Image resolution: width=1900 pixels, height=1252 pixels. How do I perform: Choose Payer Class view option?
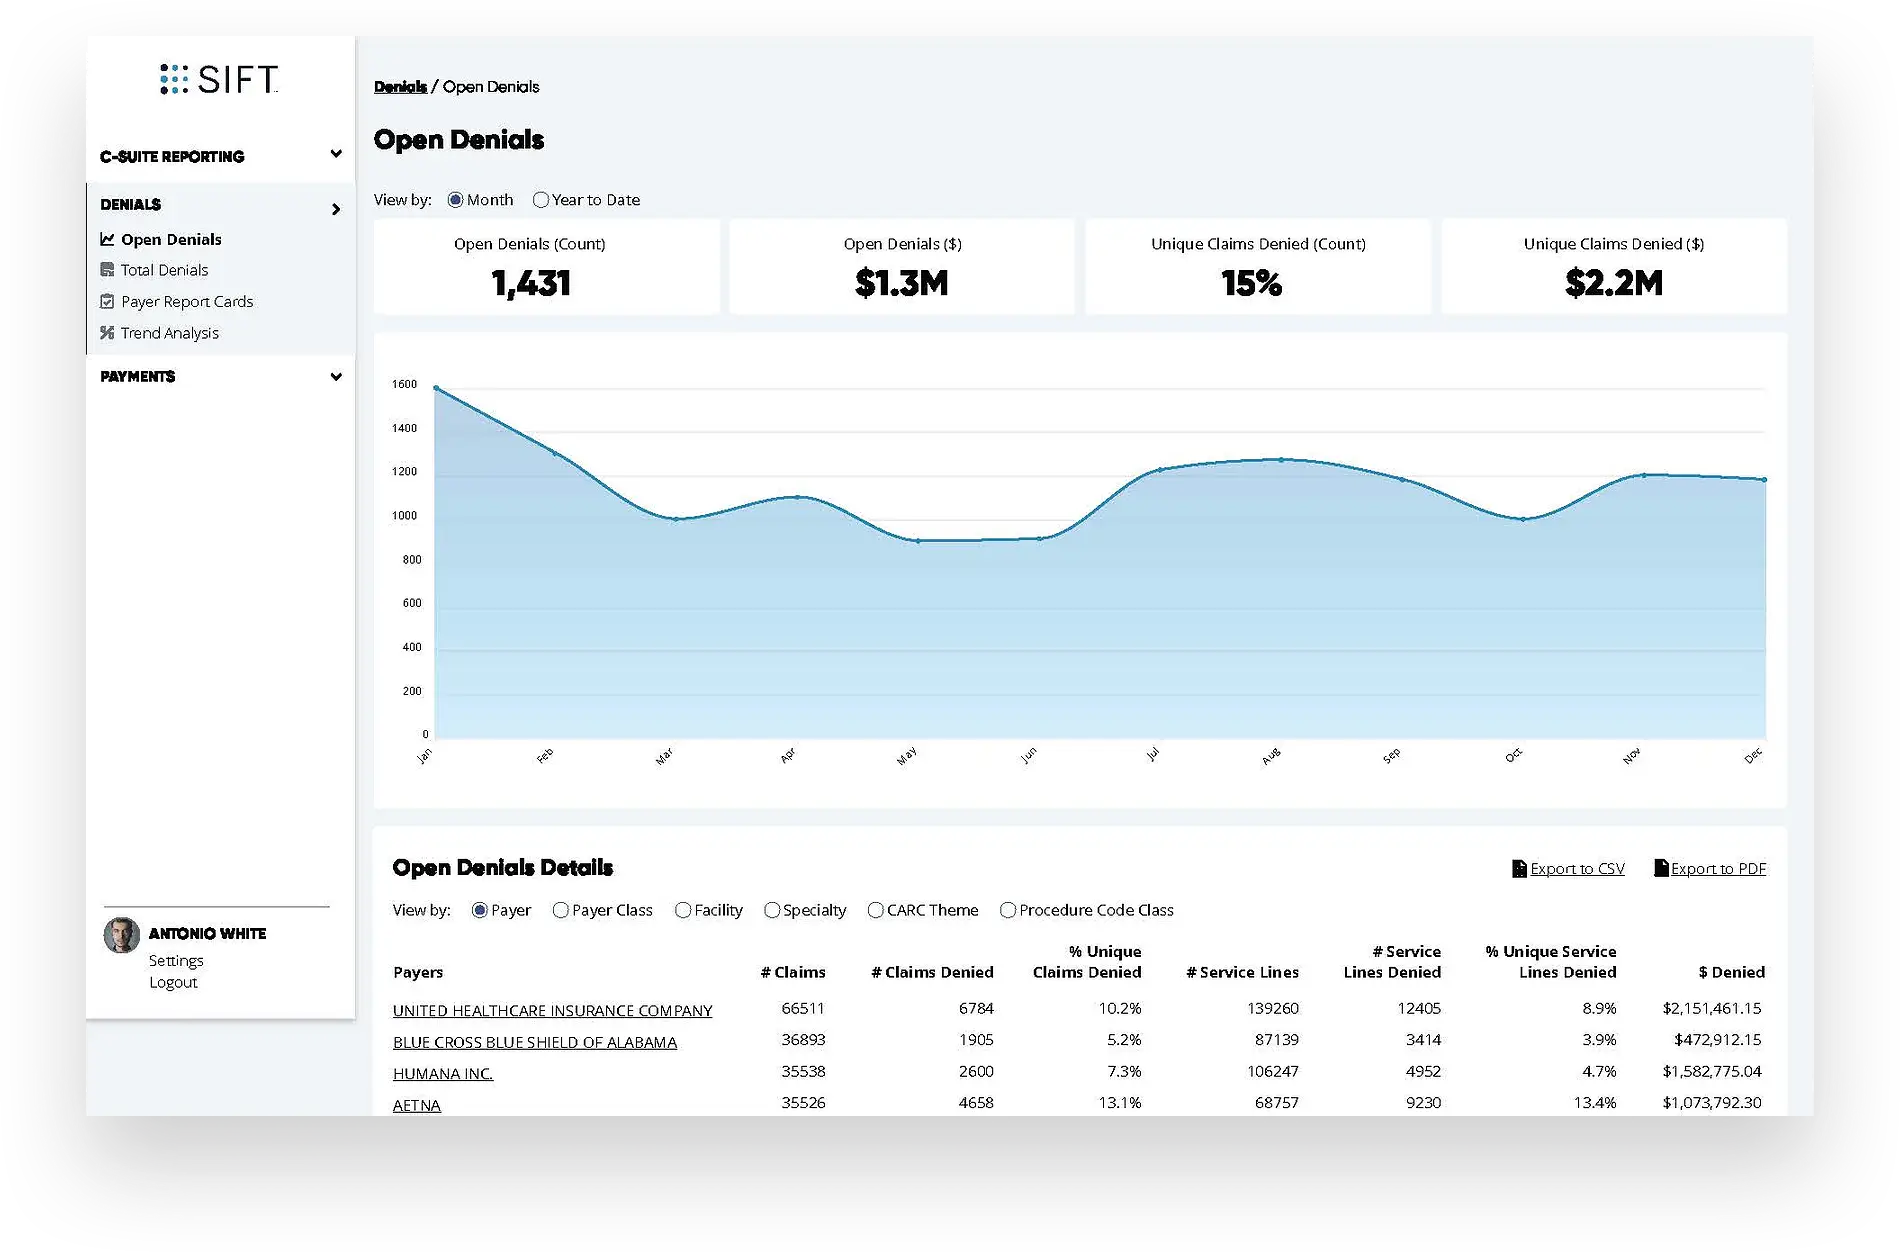click(x=561, y=910)
